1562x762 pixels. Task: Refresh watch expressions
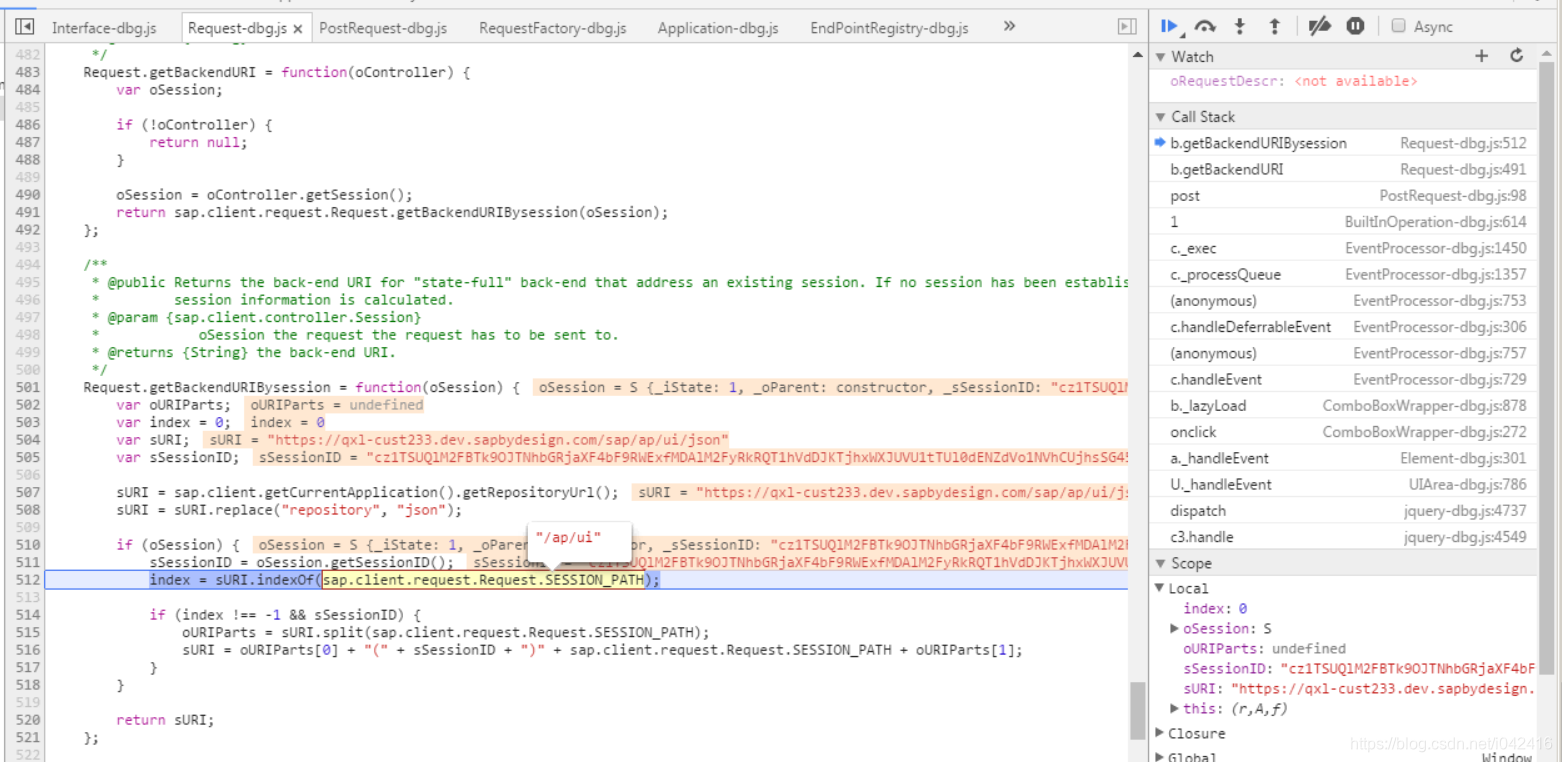pyautogui.click(x=1517, y=56)
